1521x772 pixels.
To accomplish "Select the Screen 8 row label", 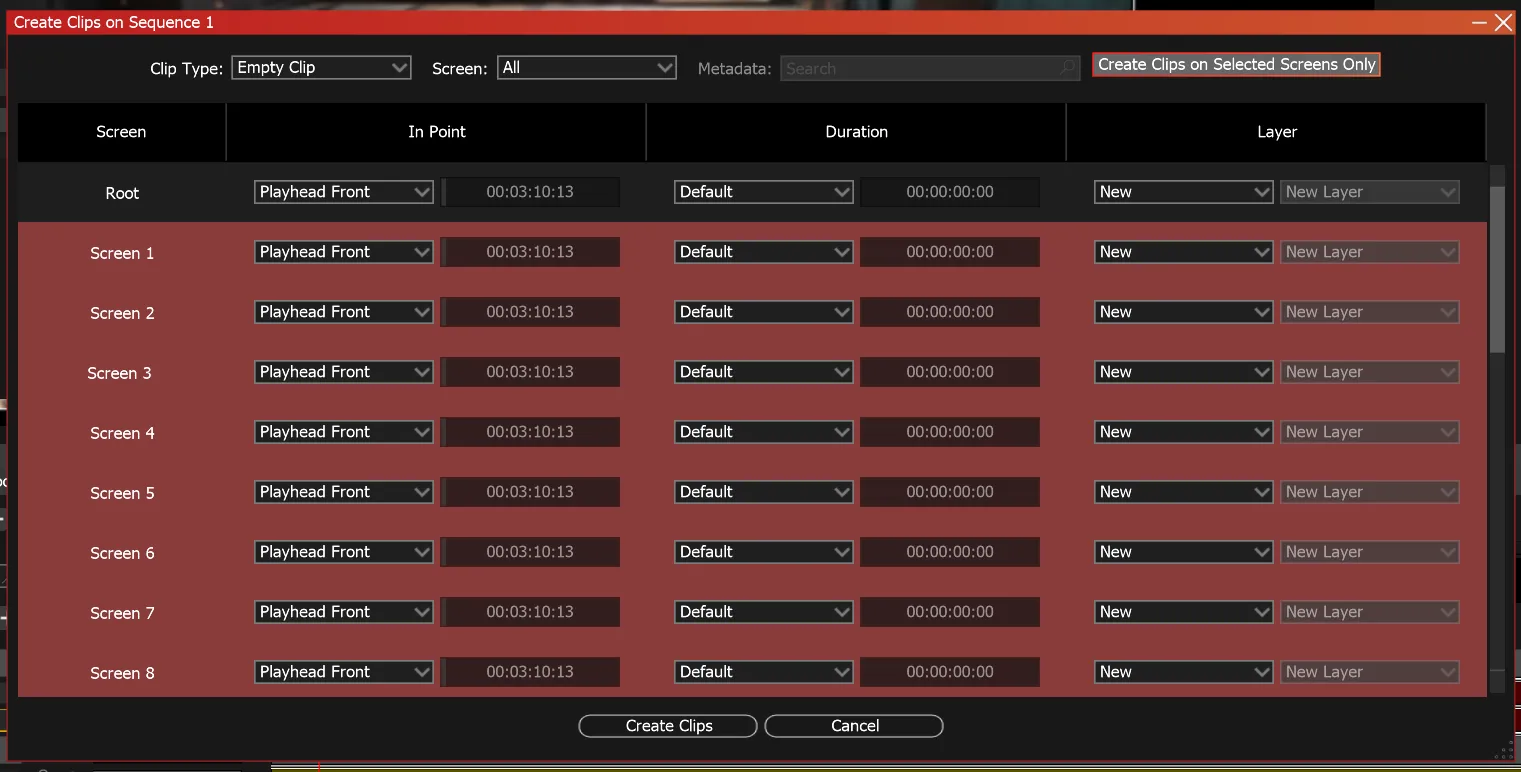I will tap(122, 673).
